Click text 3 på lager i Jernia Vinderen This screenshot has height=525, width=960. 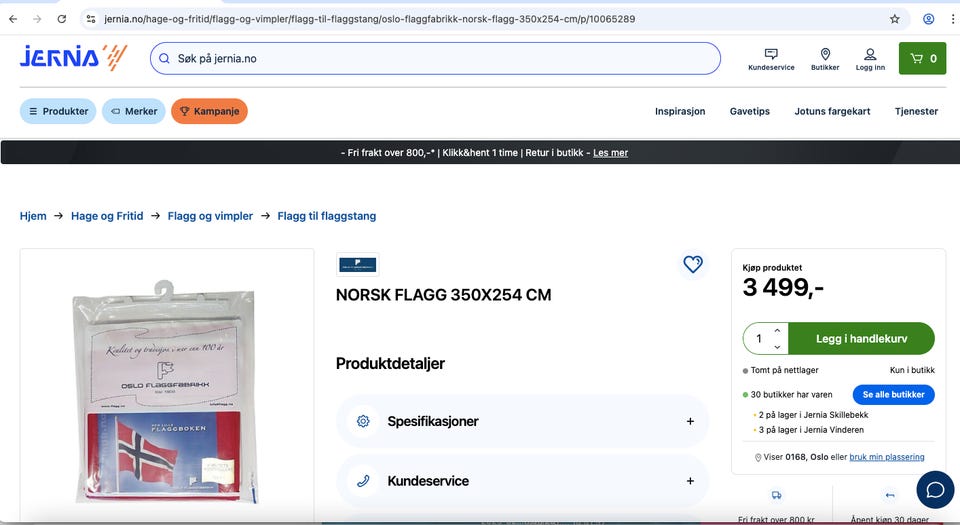click(x=811, y=430)
